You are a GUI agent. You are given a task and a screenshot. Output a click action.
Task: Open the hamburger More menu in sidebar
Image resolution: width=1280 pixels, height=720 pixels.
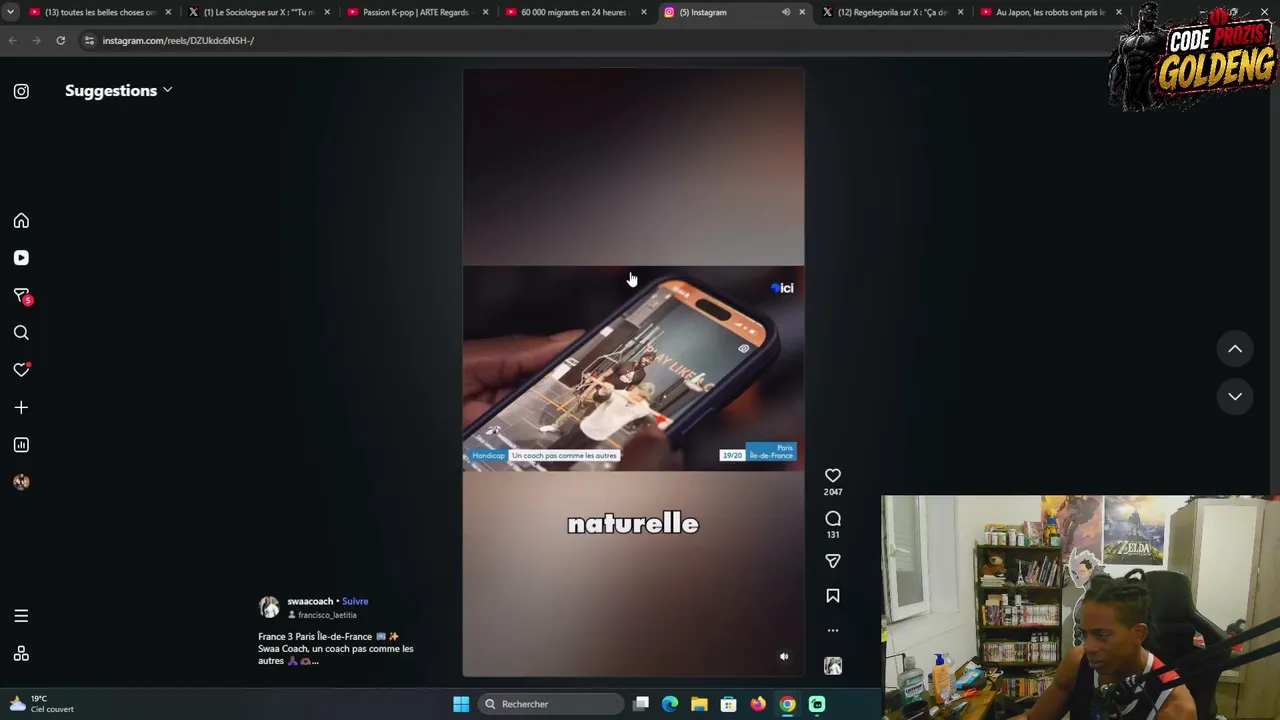click(x=21, y=616)
